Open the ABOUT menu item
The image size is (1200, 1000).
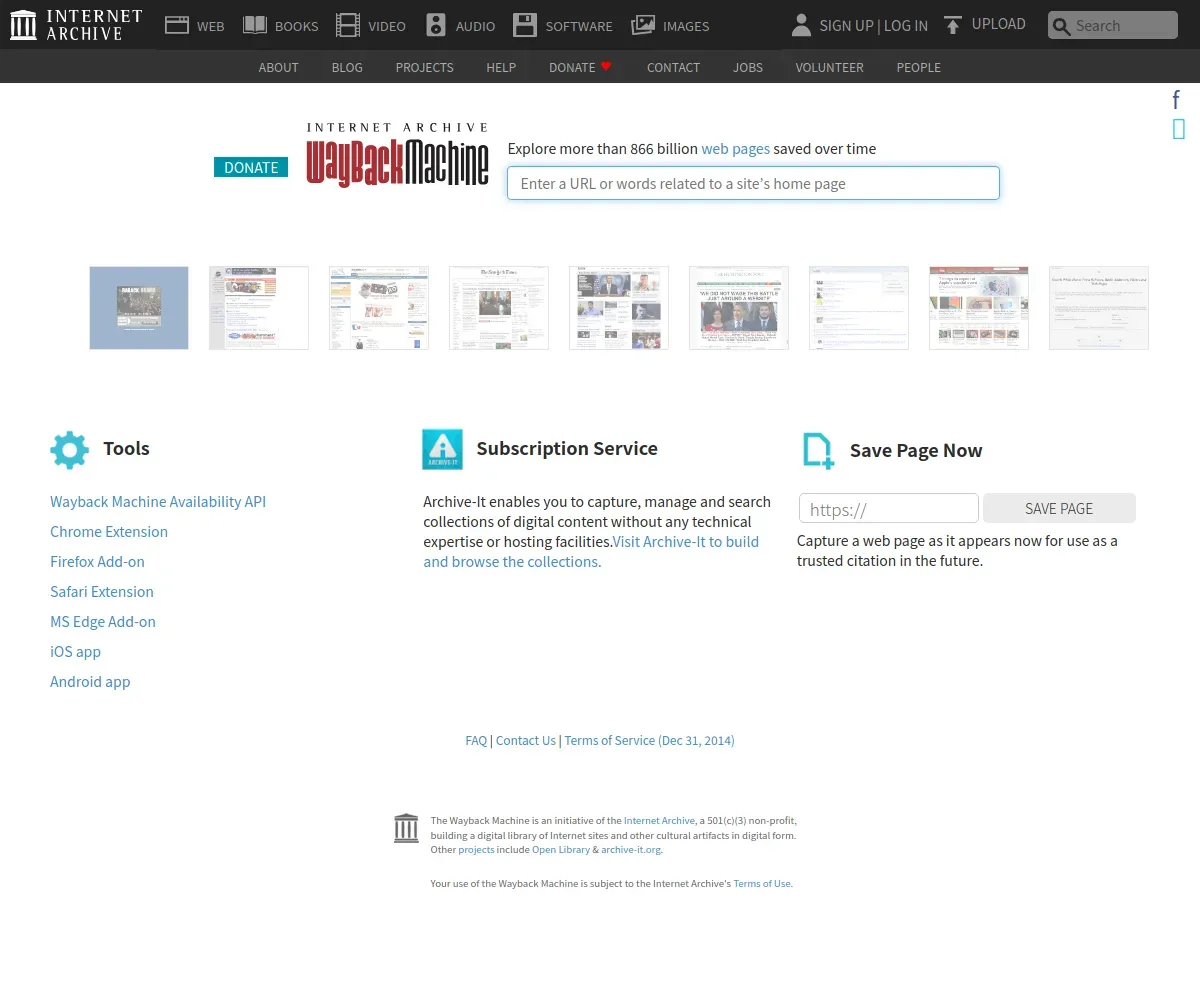tap(279, 67)
